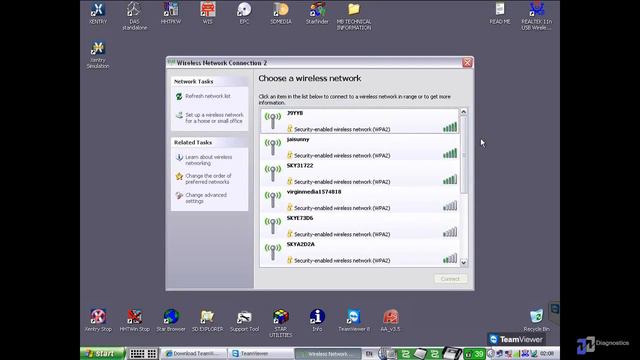The width and height of the screenshot is (640, 360).
Task: Switch to the Download TeamViewer taskbar item
Action: pyautogui.click(x=193, y=353)
